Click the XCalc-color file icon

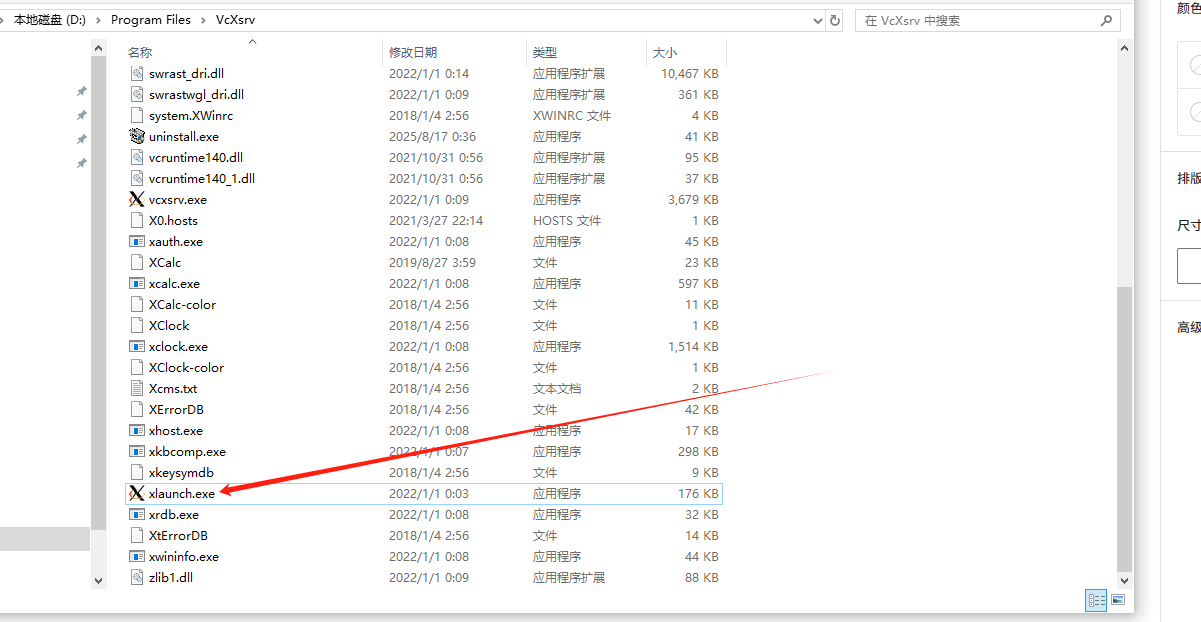[x=138, y=305]
